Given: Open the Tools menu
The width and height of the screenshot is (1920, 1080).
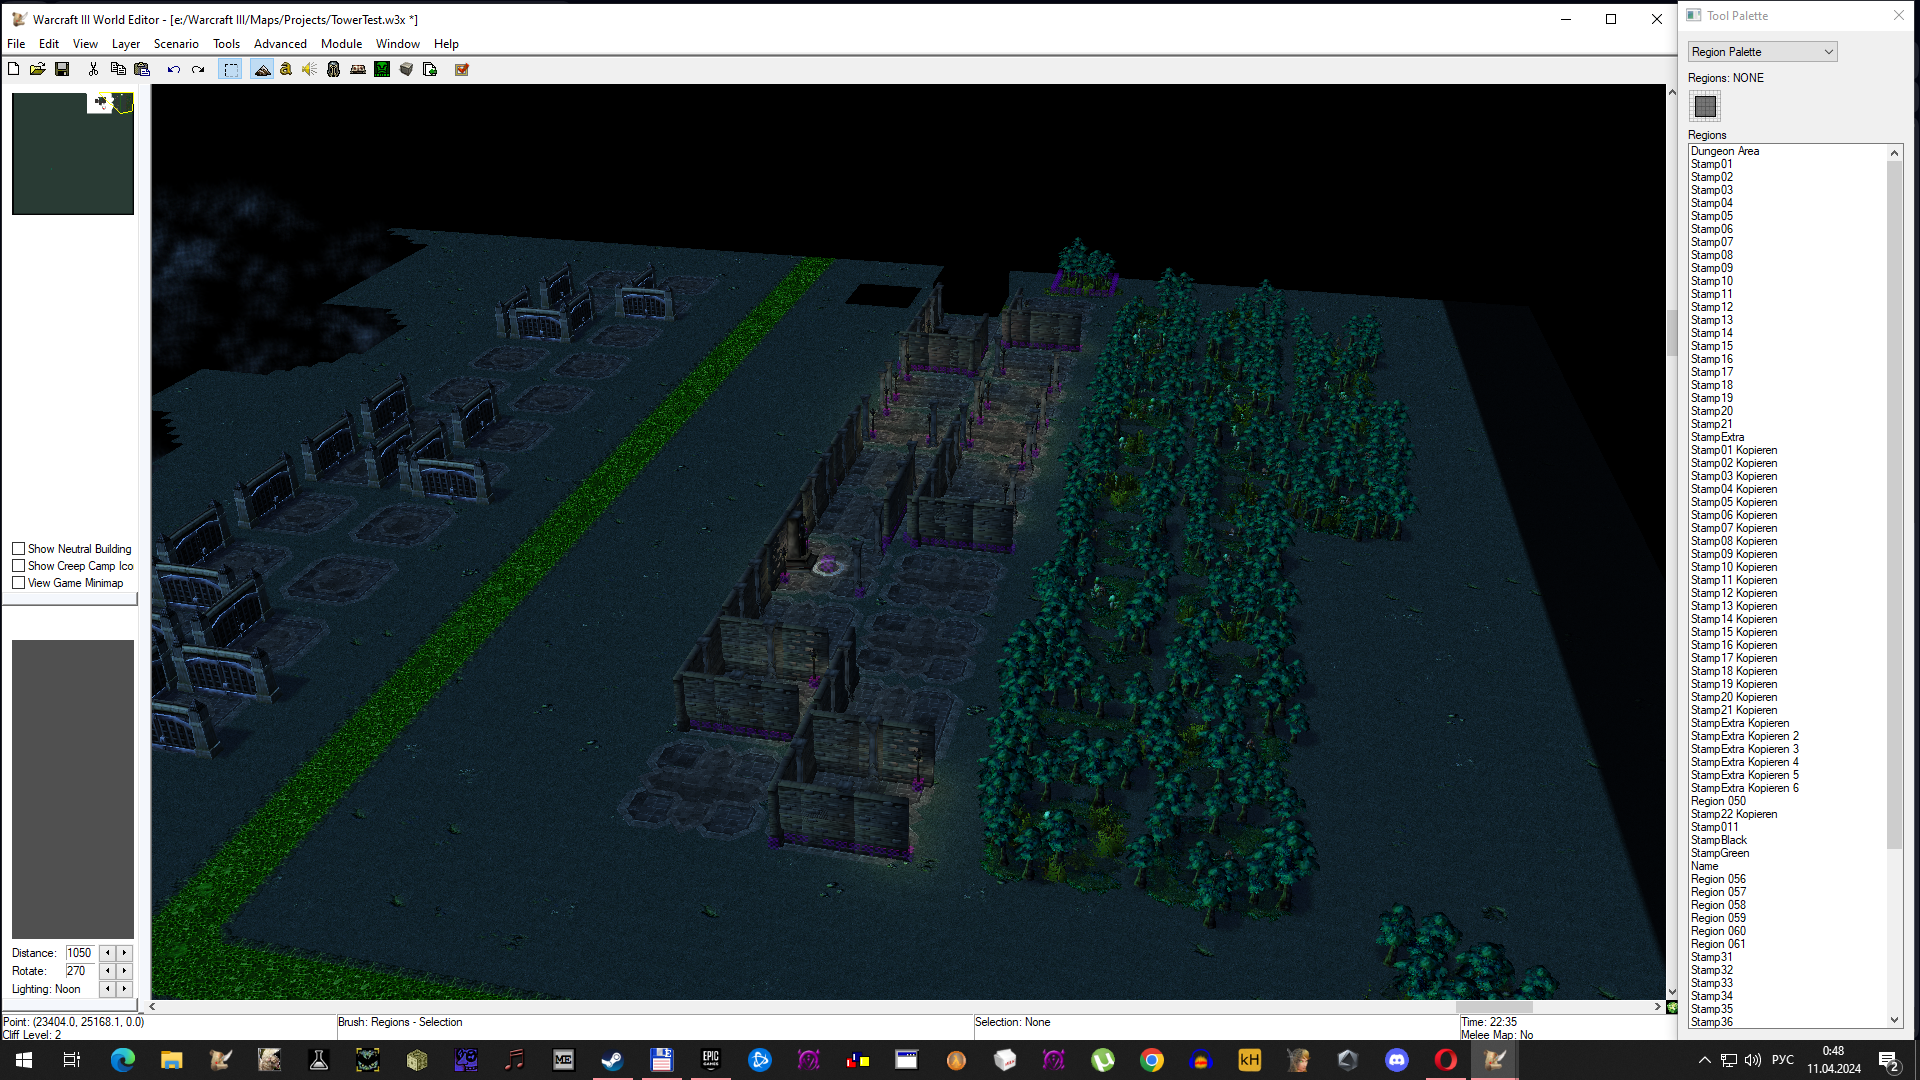Looking at the screenshot, I should [x=226, y=44].
